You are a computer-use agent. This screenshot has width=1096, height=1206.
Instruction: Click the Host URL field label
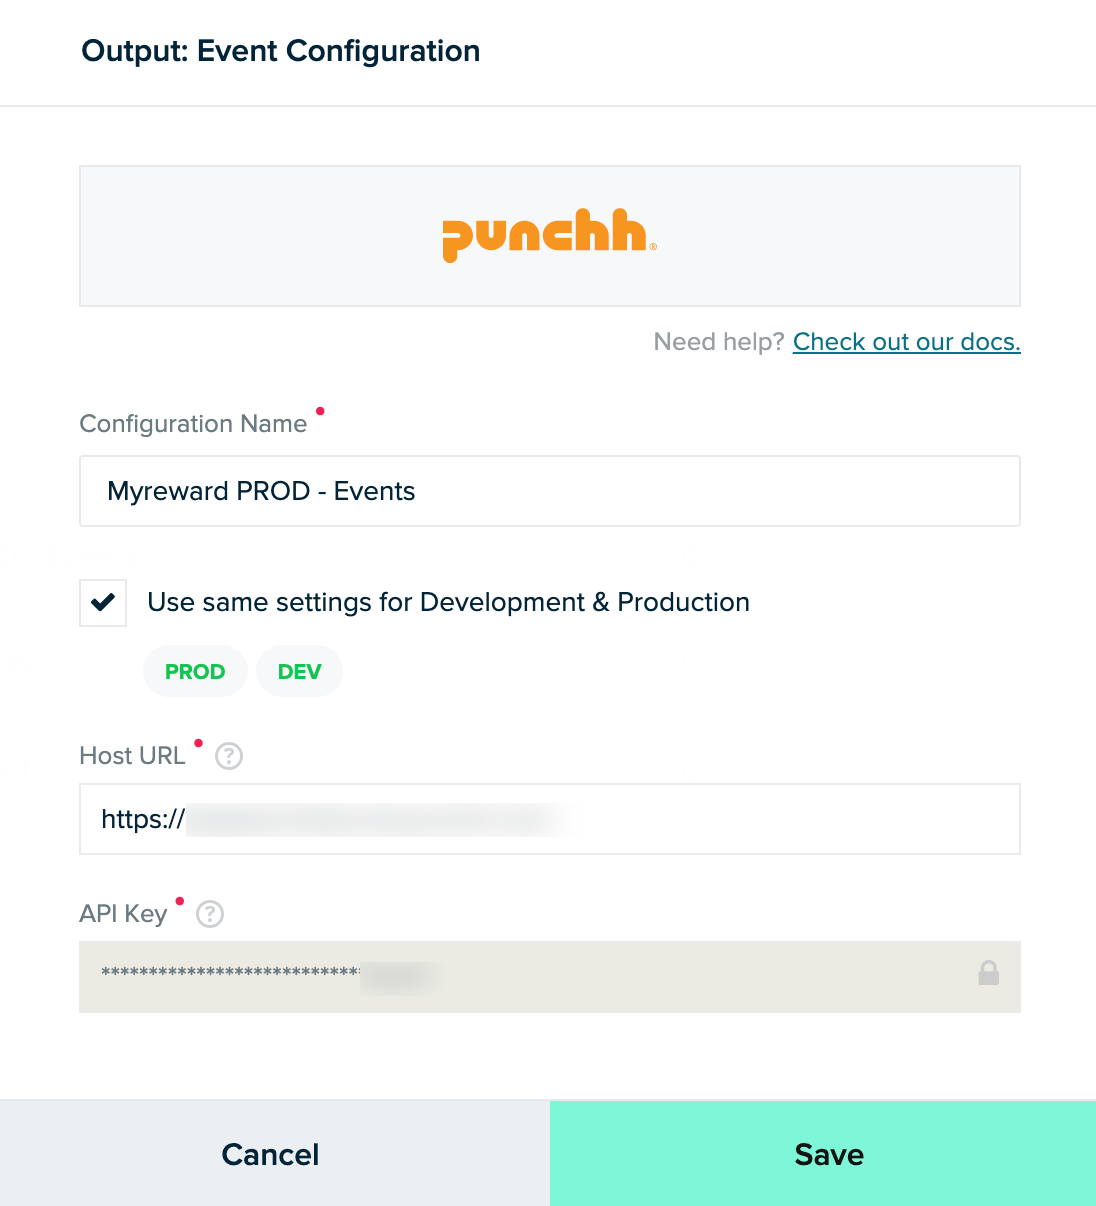(x=132, y=756)
